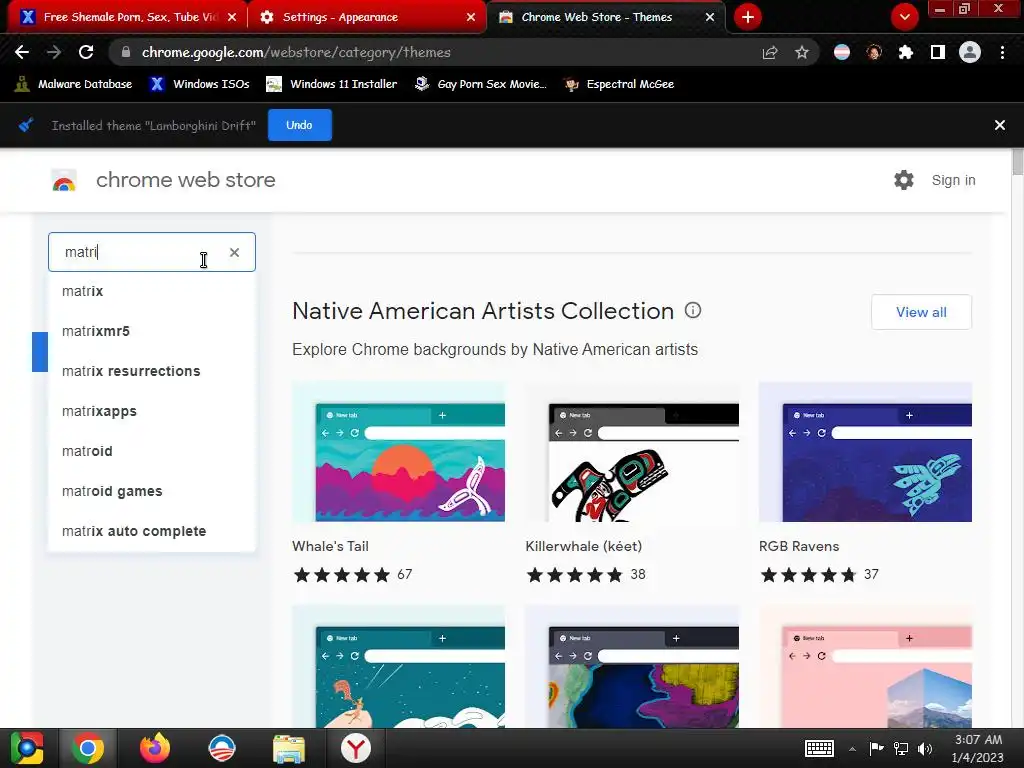Open the network tray icon
The width and height of the screenshot is (1024, 768).
click(x=901, y=748)
